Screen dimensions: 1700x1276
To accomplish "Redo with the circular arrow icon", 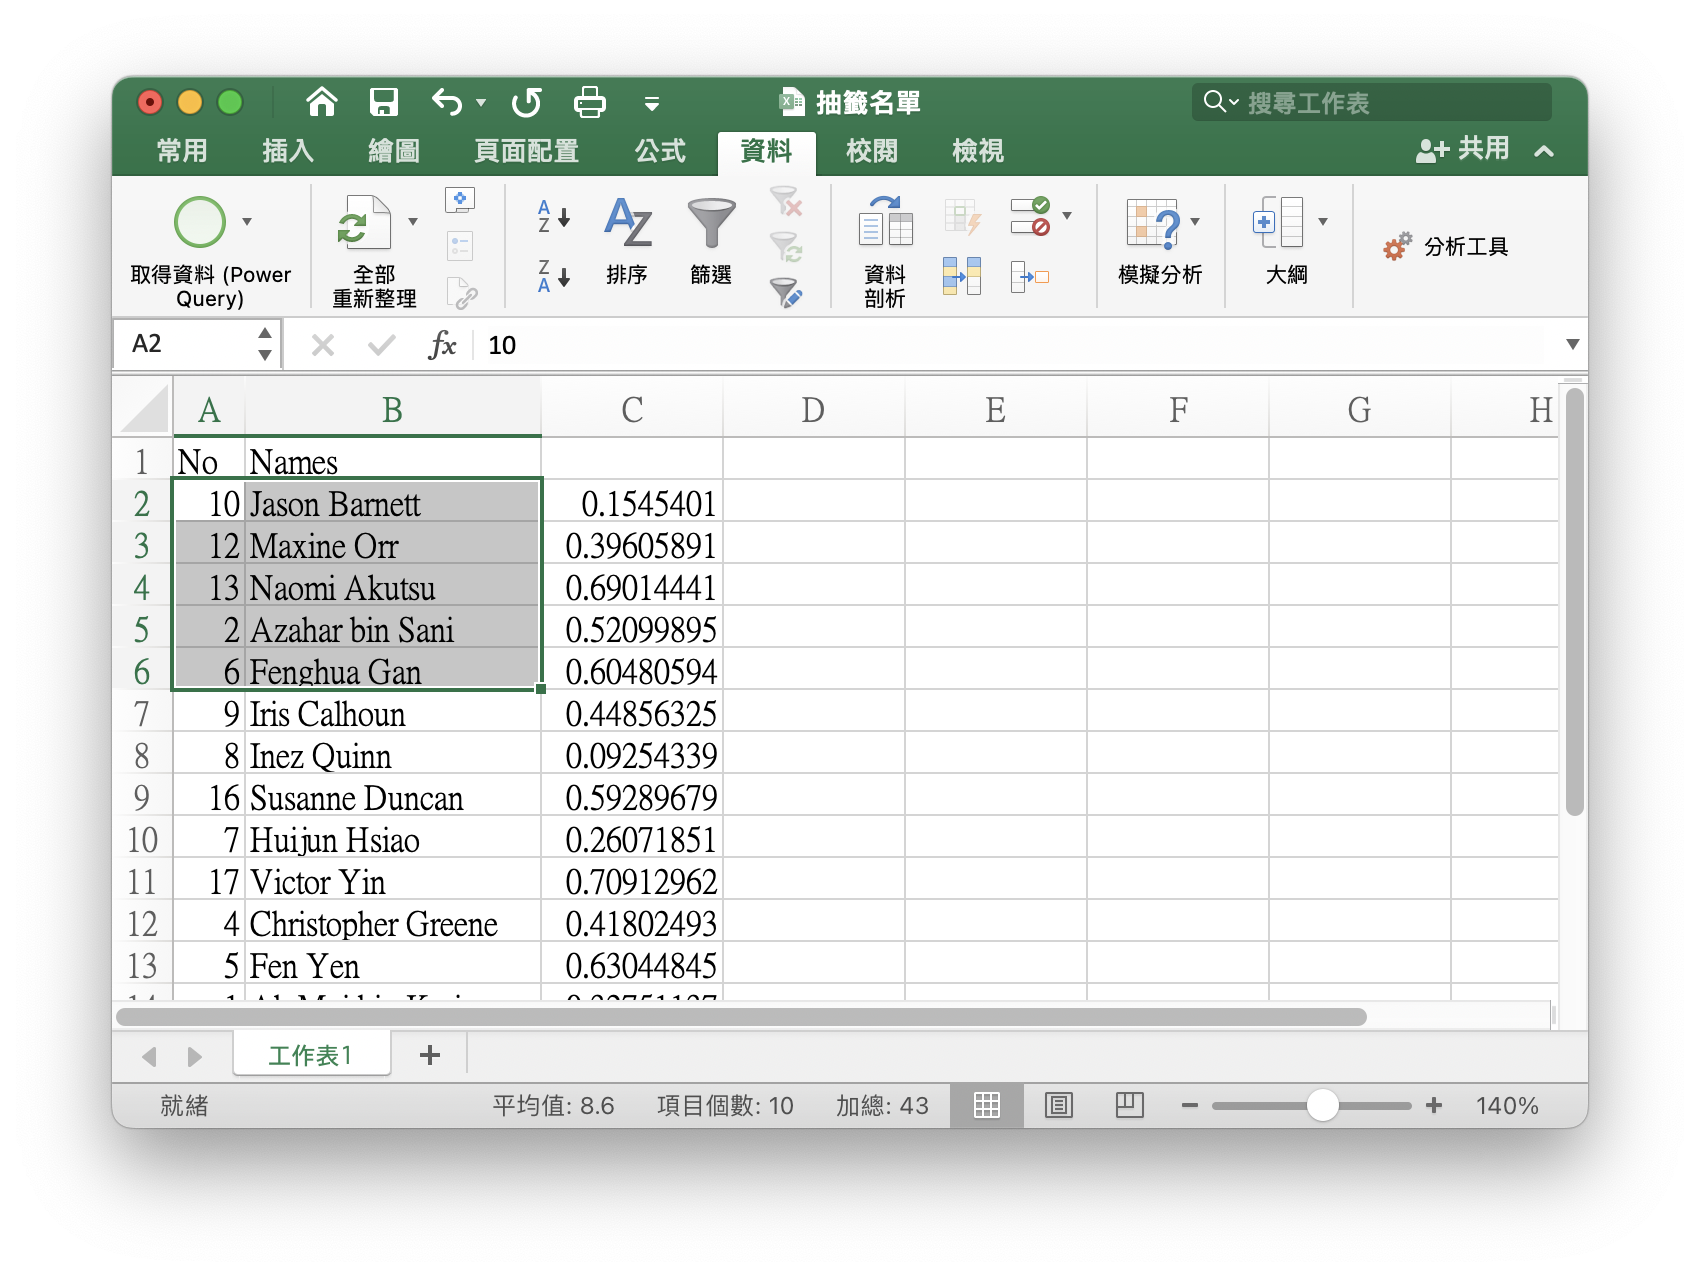I will pyautogui.click(x=526, y=102).
